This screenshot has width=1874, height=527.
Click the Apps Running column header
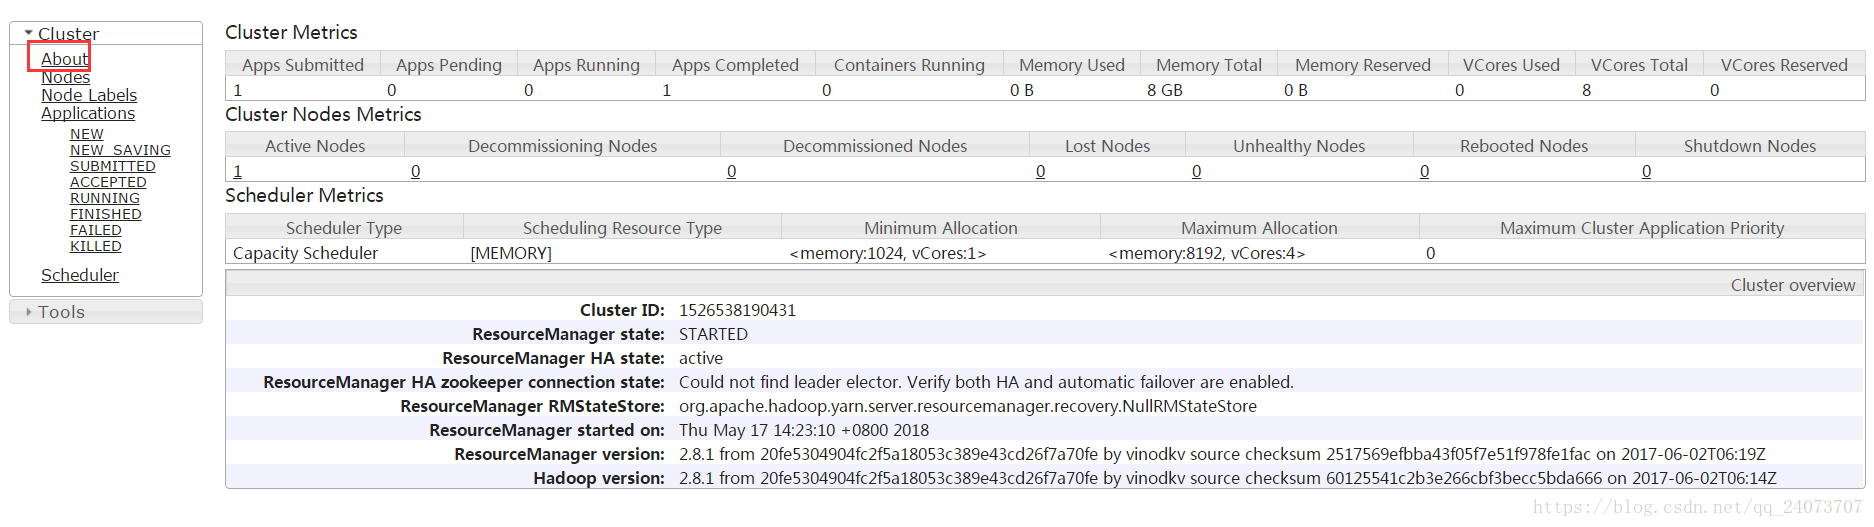(x=586, y=64)
